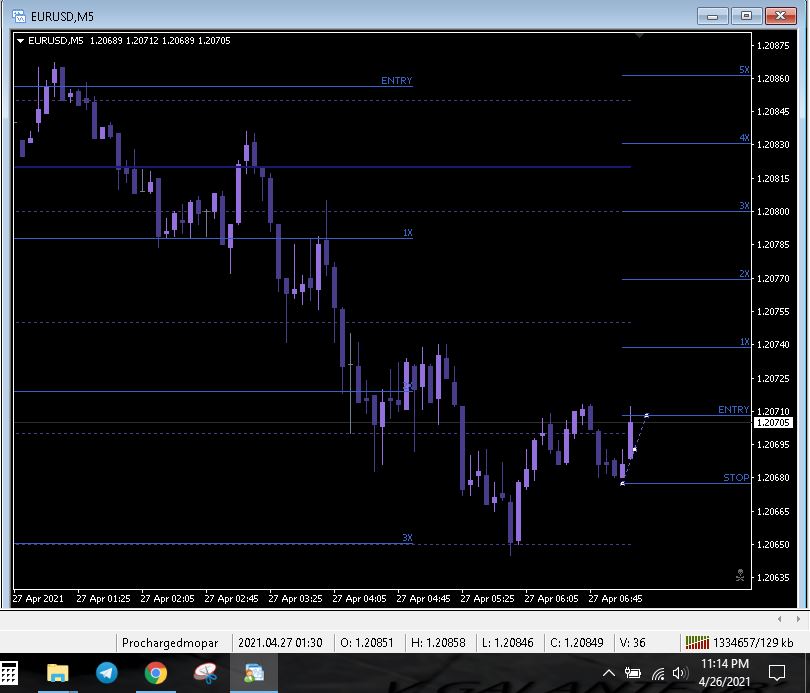
Task: Launch Chrome from the taskbar
Action: coord(155,673)
